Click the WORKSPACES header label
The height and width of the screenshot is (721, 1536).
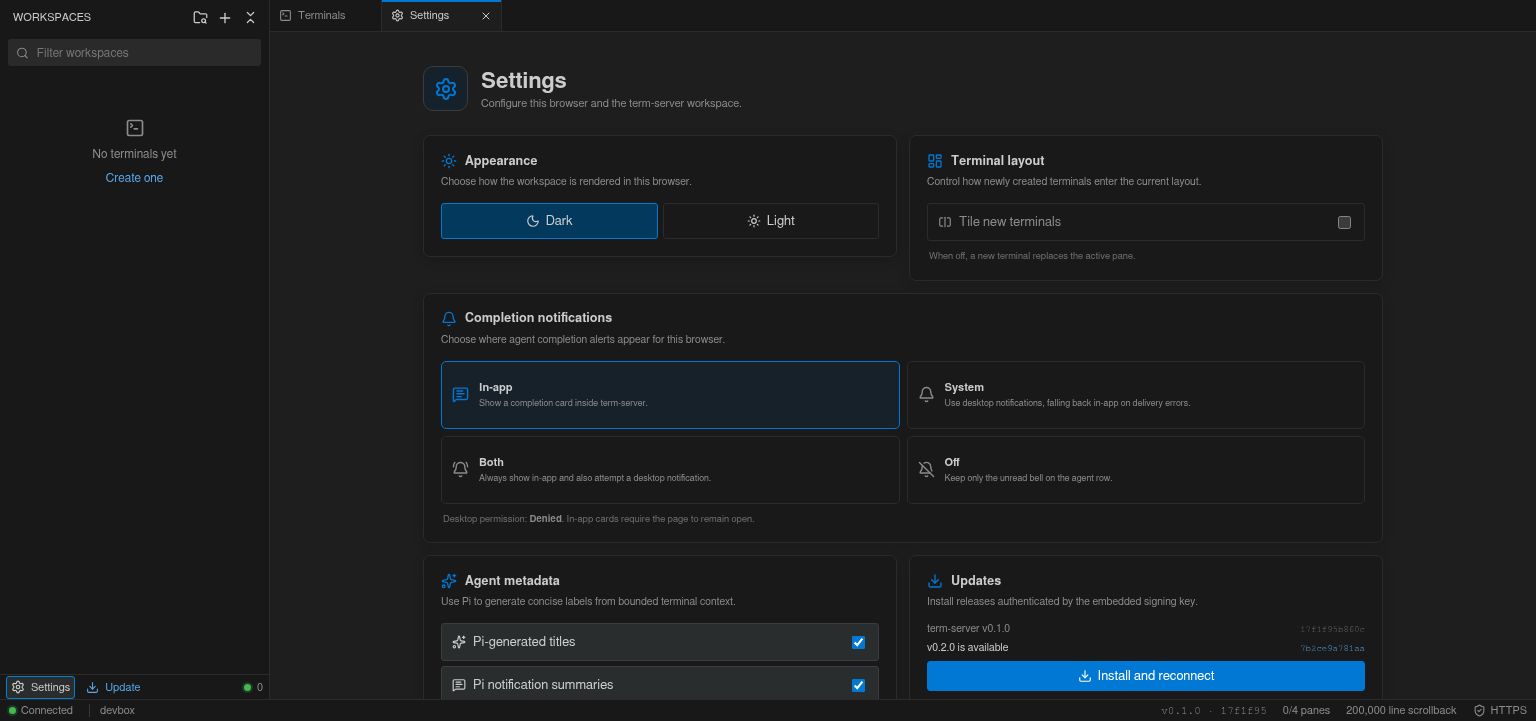tap(52, 17)
